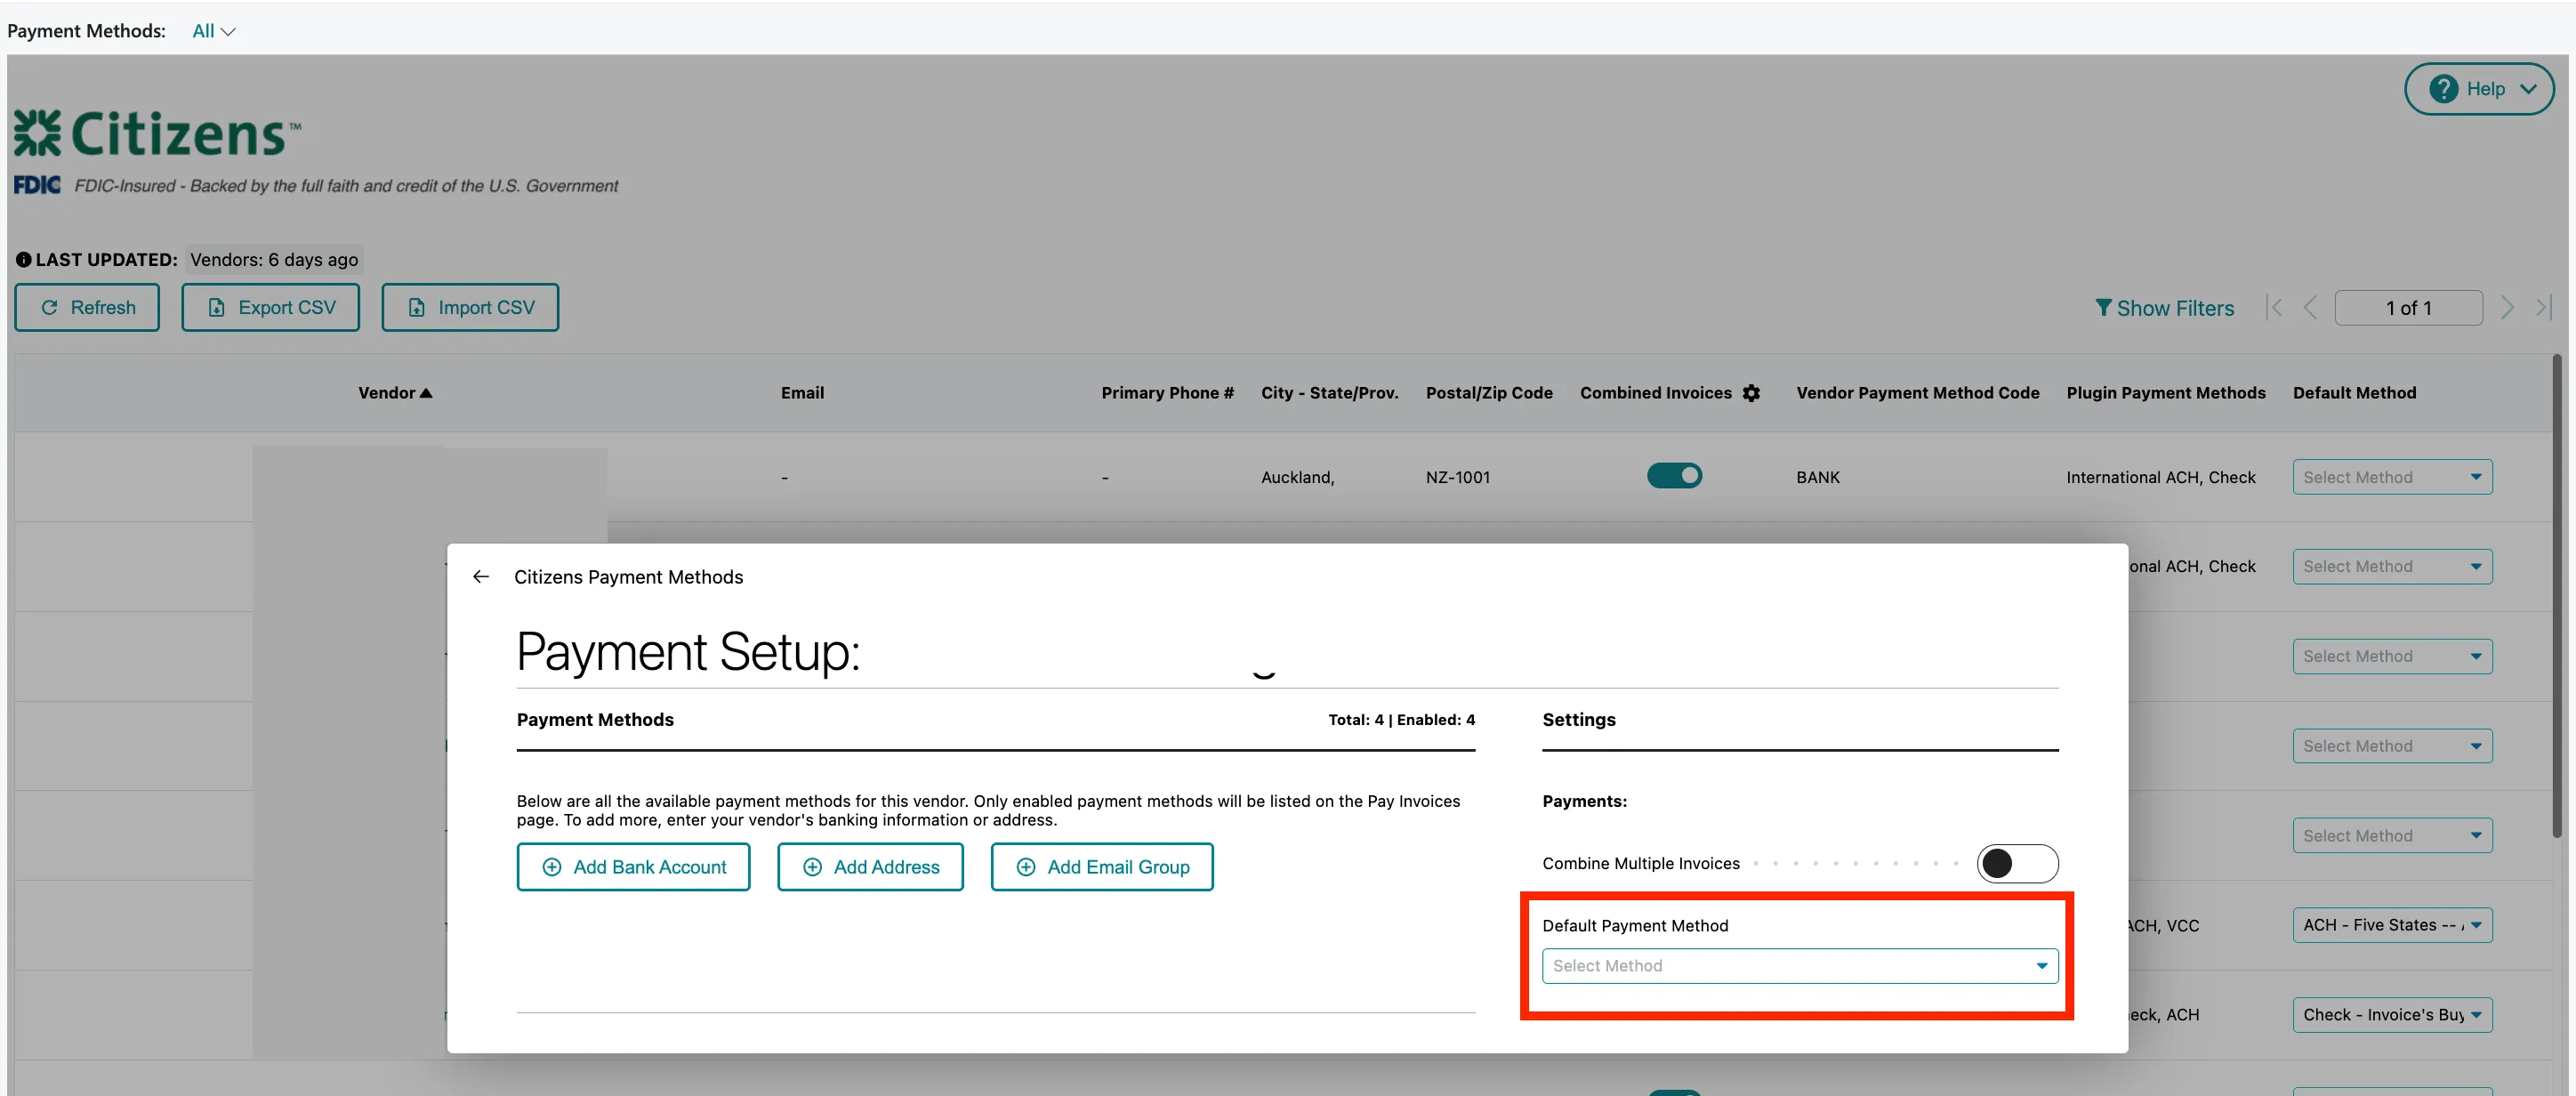Click the Default Method column header
The image size is (2576, 1096).
click(x=2354, y=393)
